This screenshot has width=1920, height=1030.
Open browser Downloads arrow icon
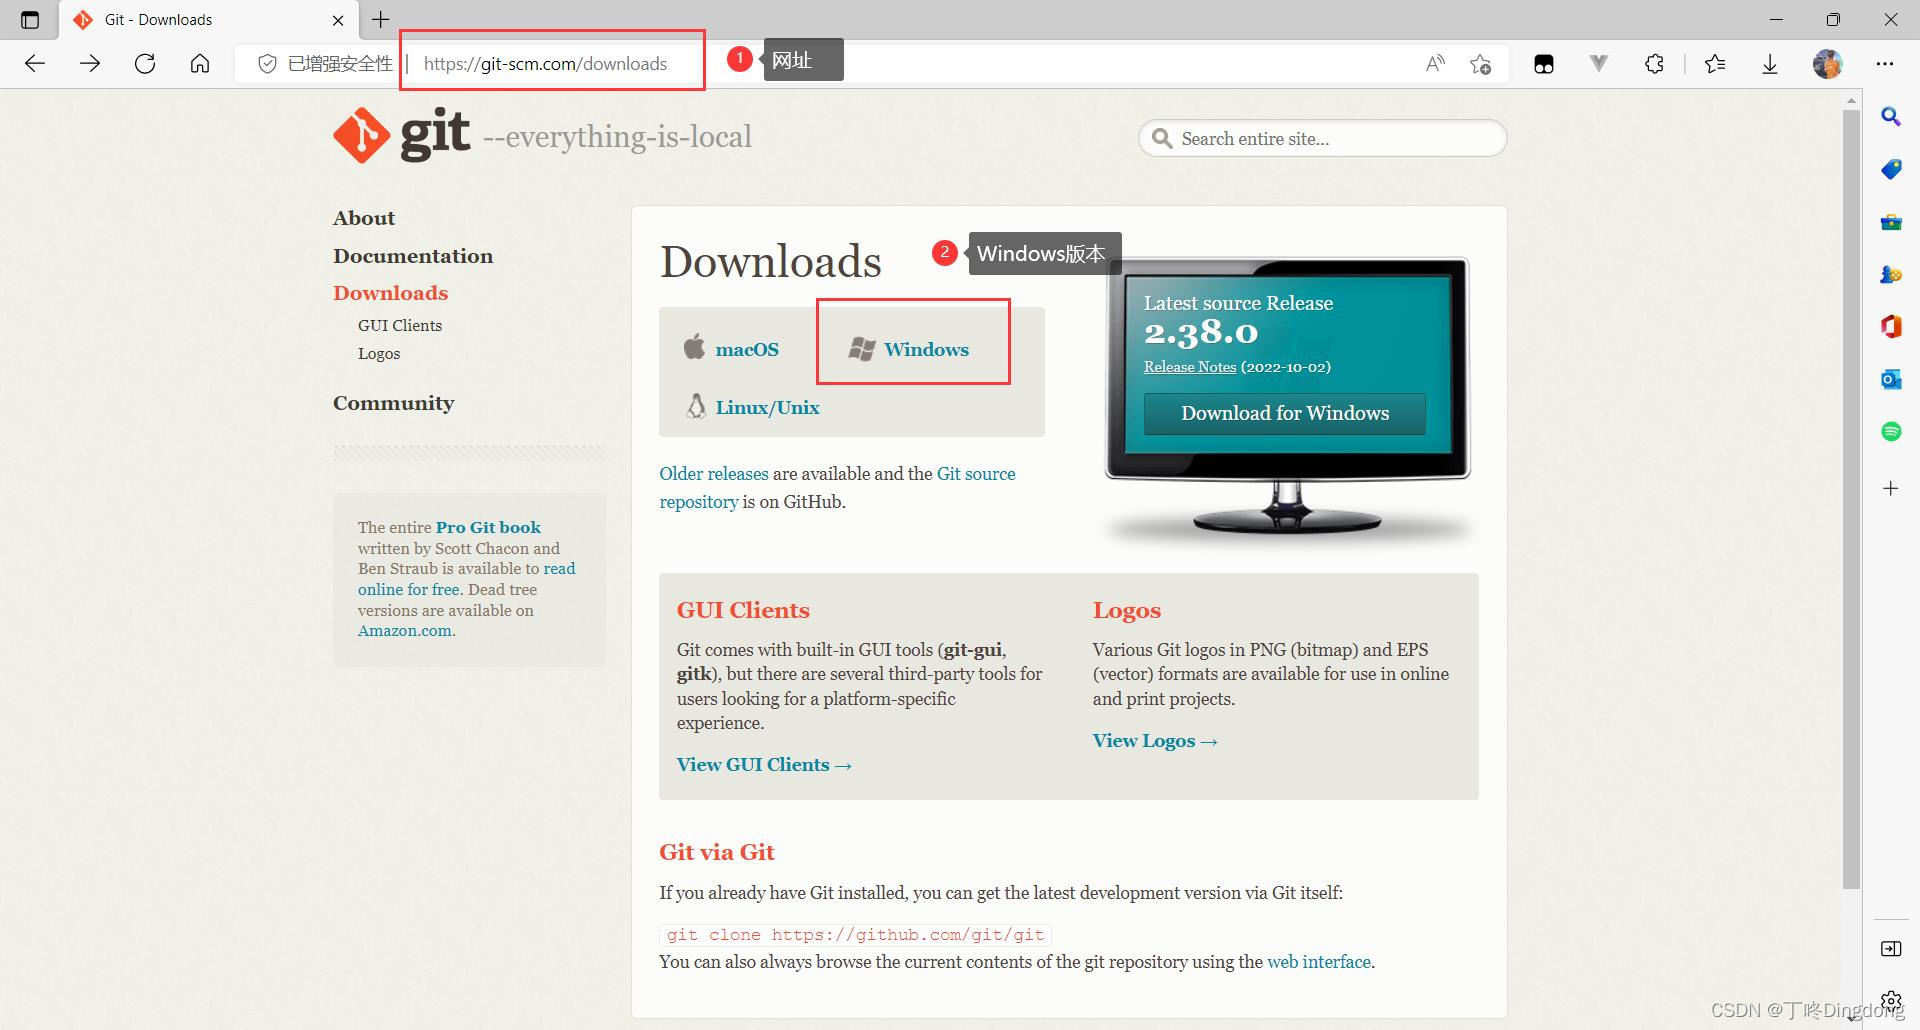(1770, 64)
